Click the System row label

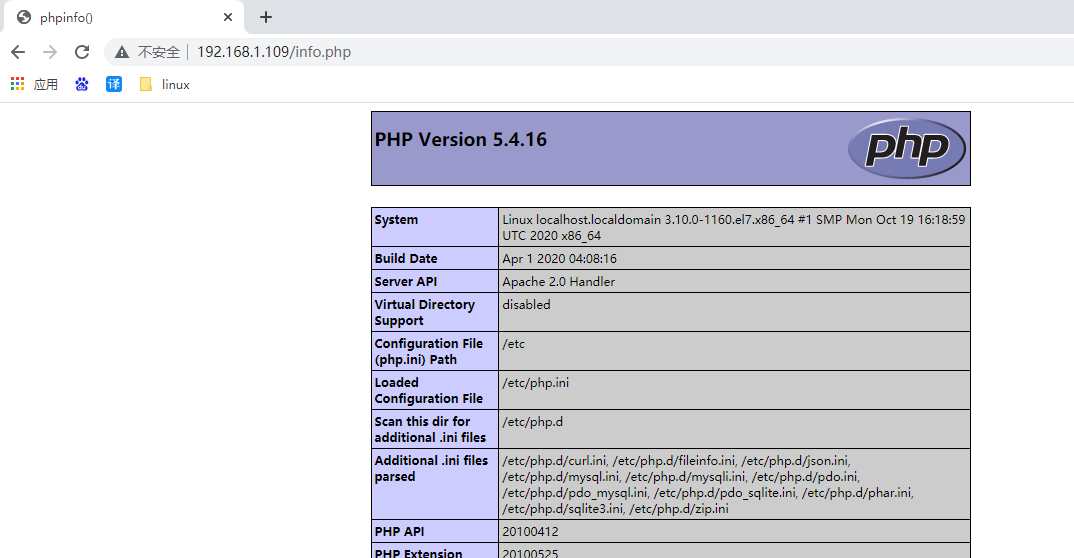click(396, 220)
